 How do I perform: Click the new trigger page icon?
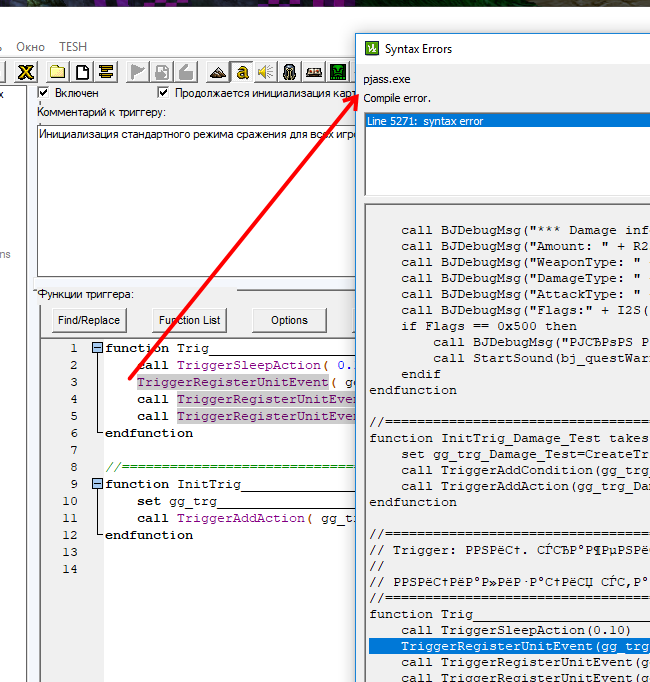click(x=82, y=72)
